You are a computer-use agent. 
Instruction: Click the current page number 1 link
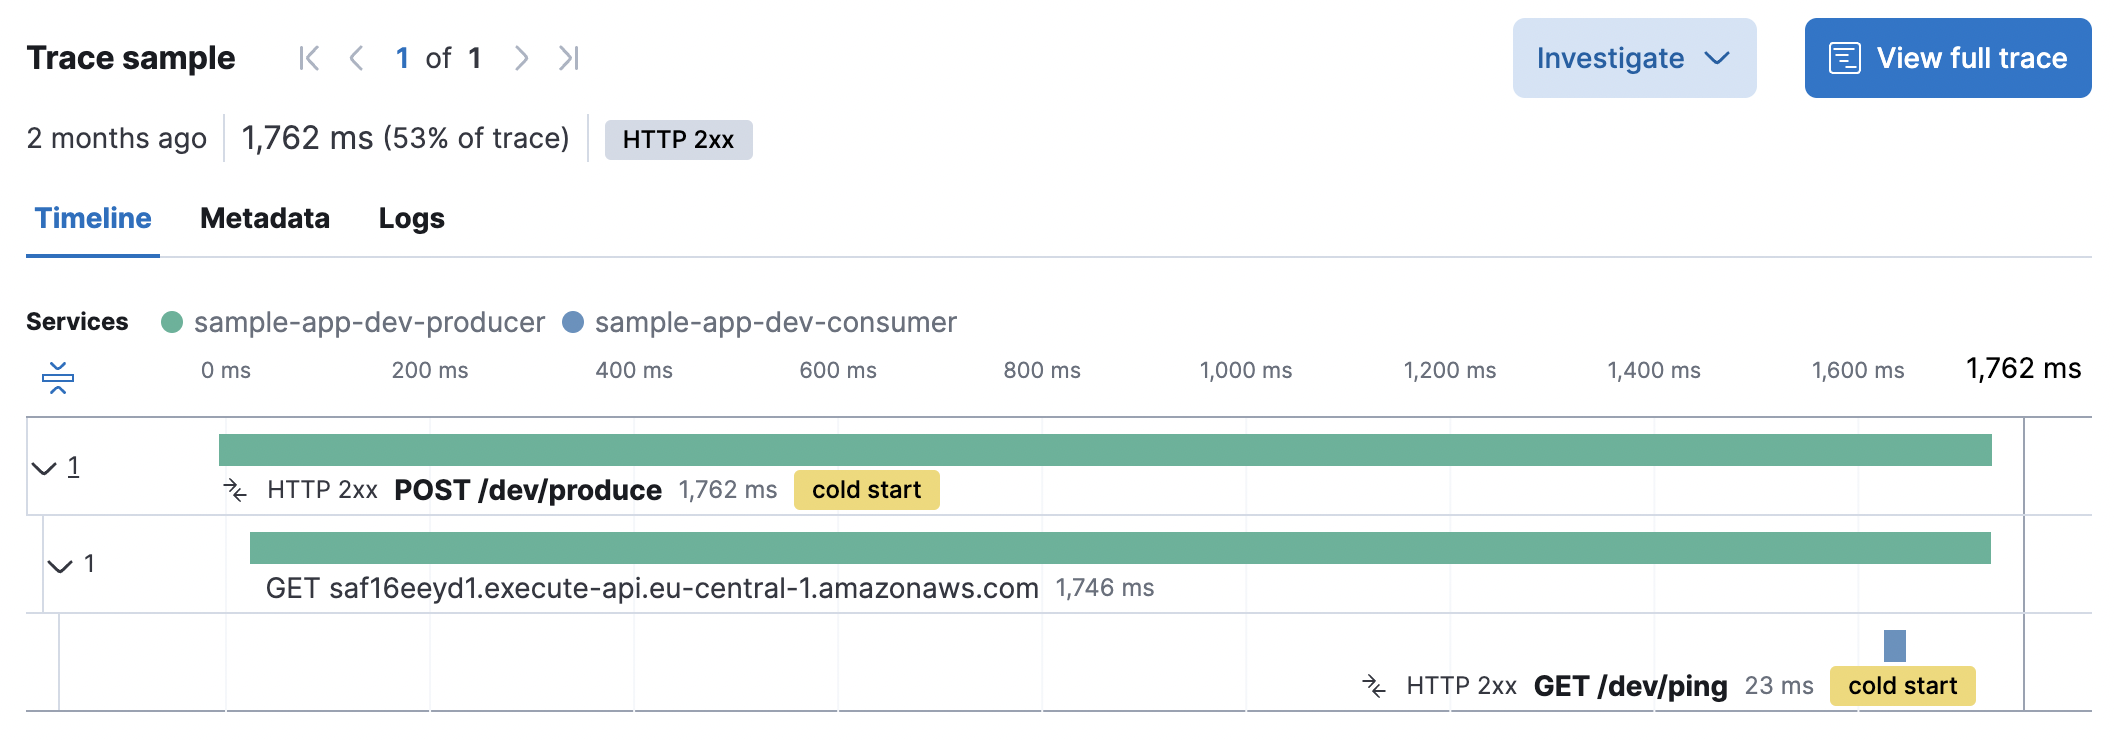tap(403, 57)
